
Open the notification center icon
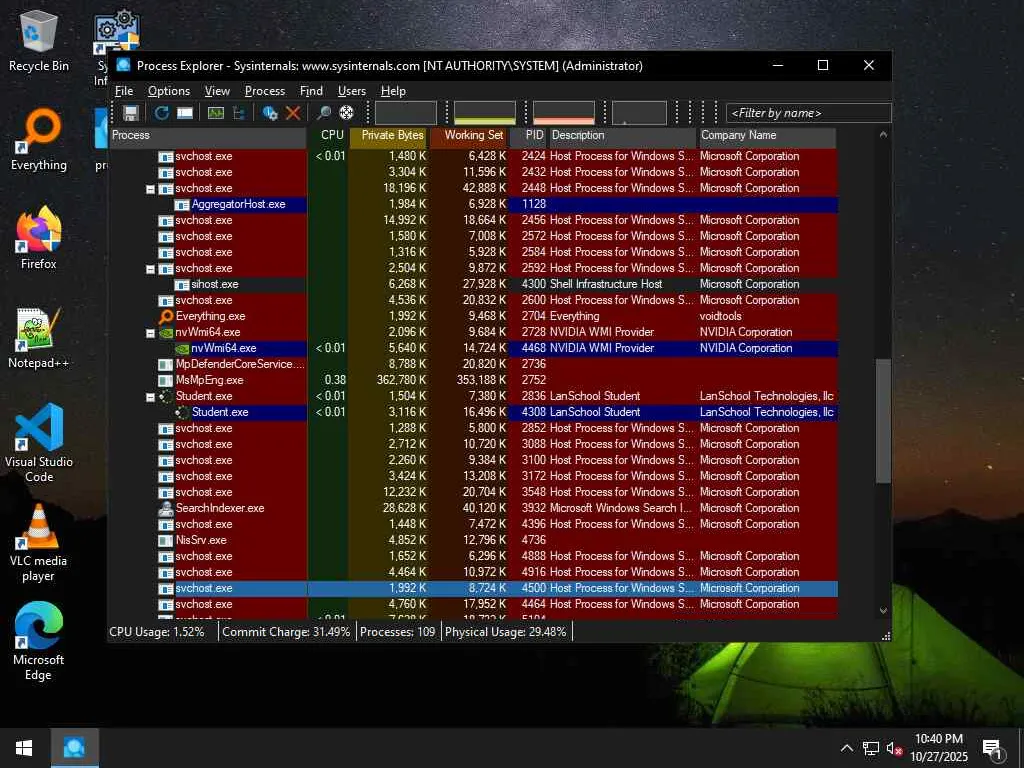click(x=993, y=749)
